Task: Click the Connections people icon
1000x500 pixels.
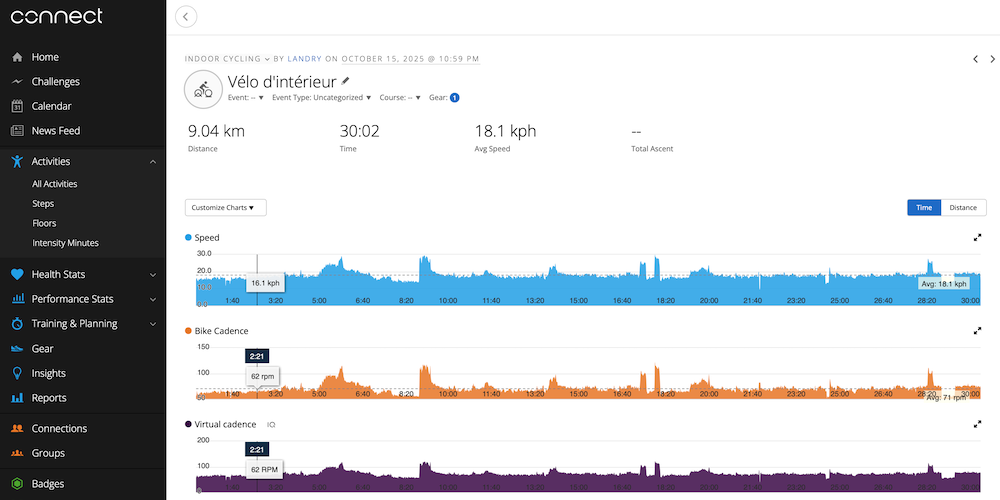Action: pyautogui.click(x=18, y=429)
